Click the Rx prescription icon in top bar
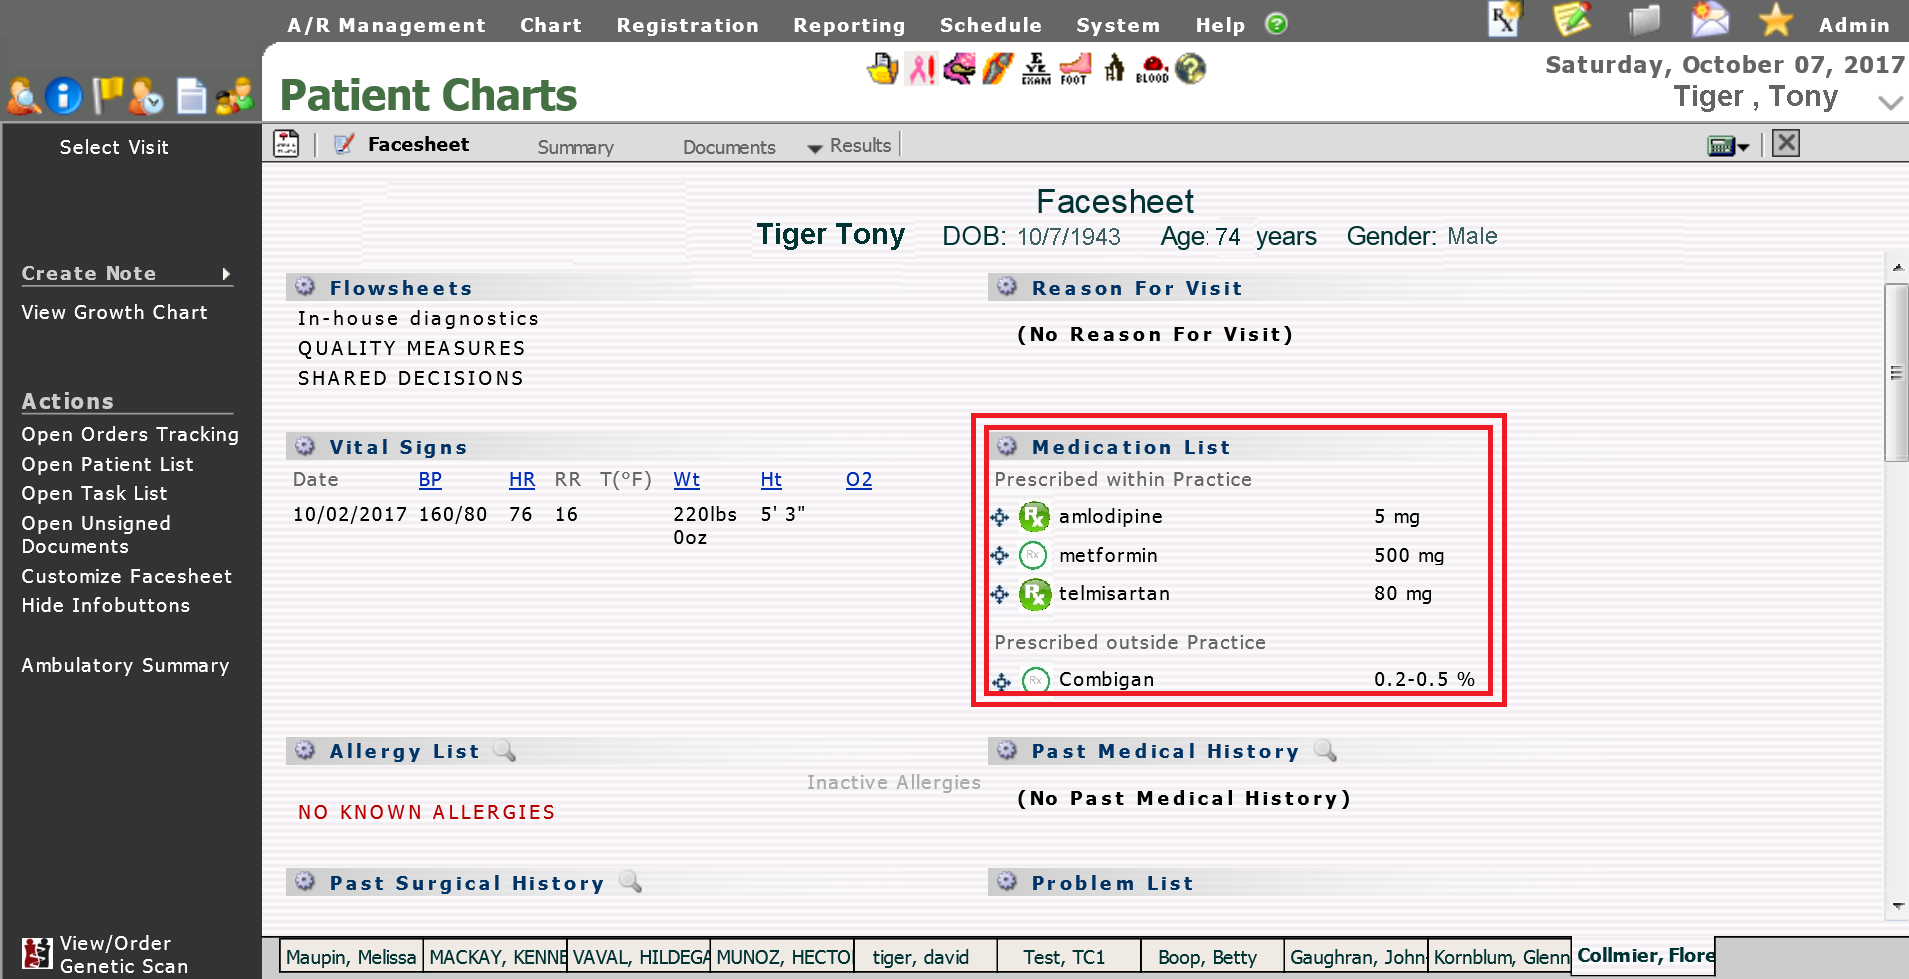 click(1504, 19)
